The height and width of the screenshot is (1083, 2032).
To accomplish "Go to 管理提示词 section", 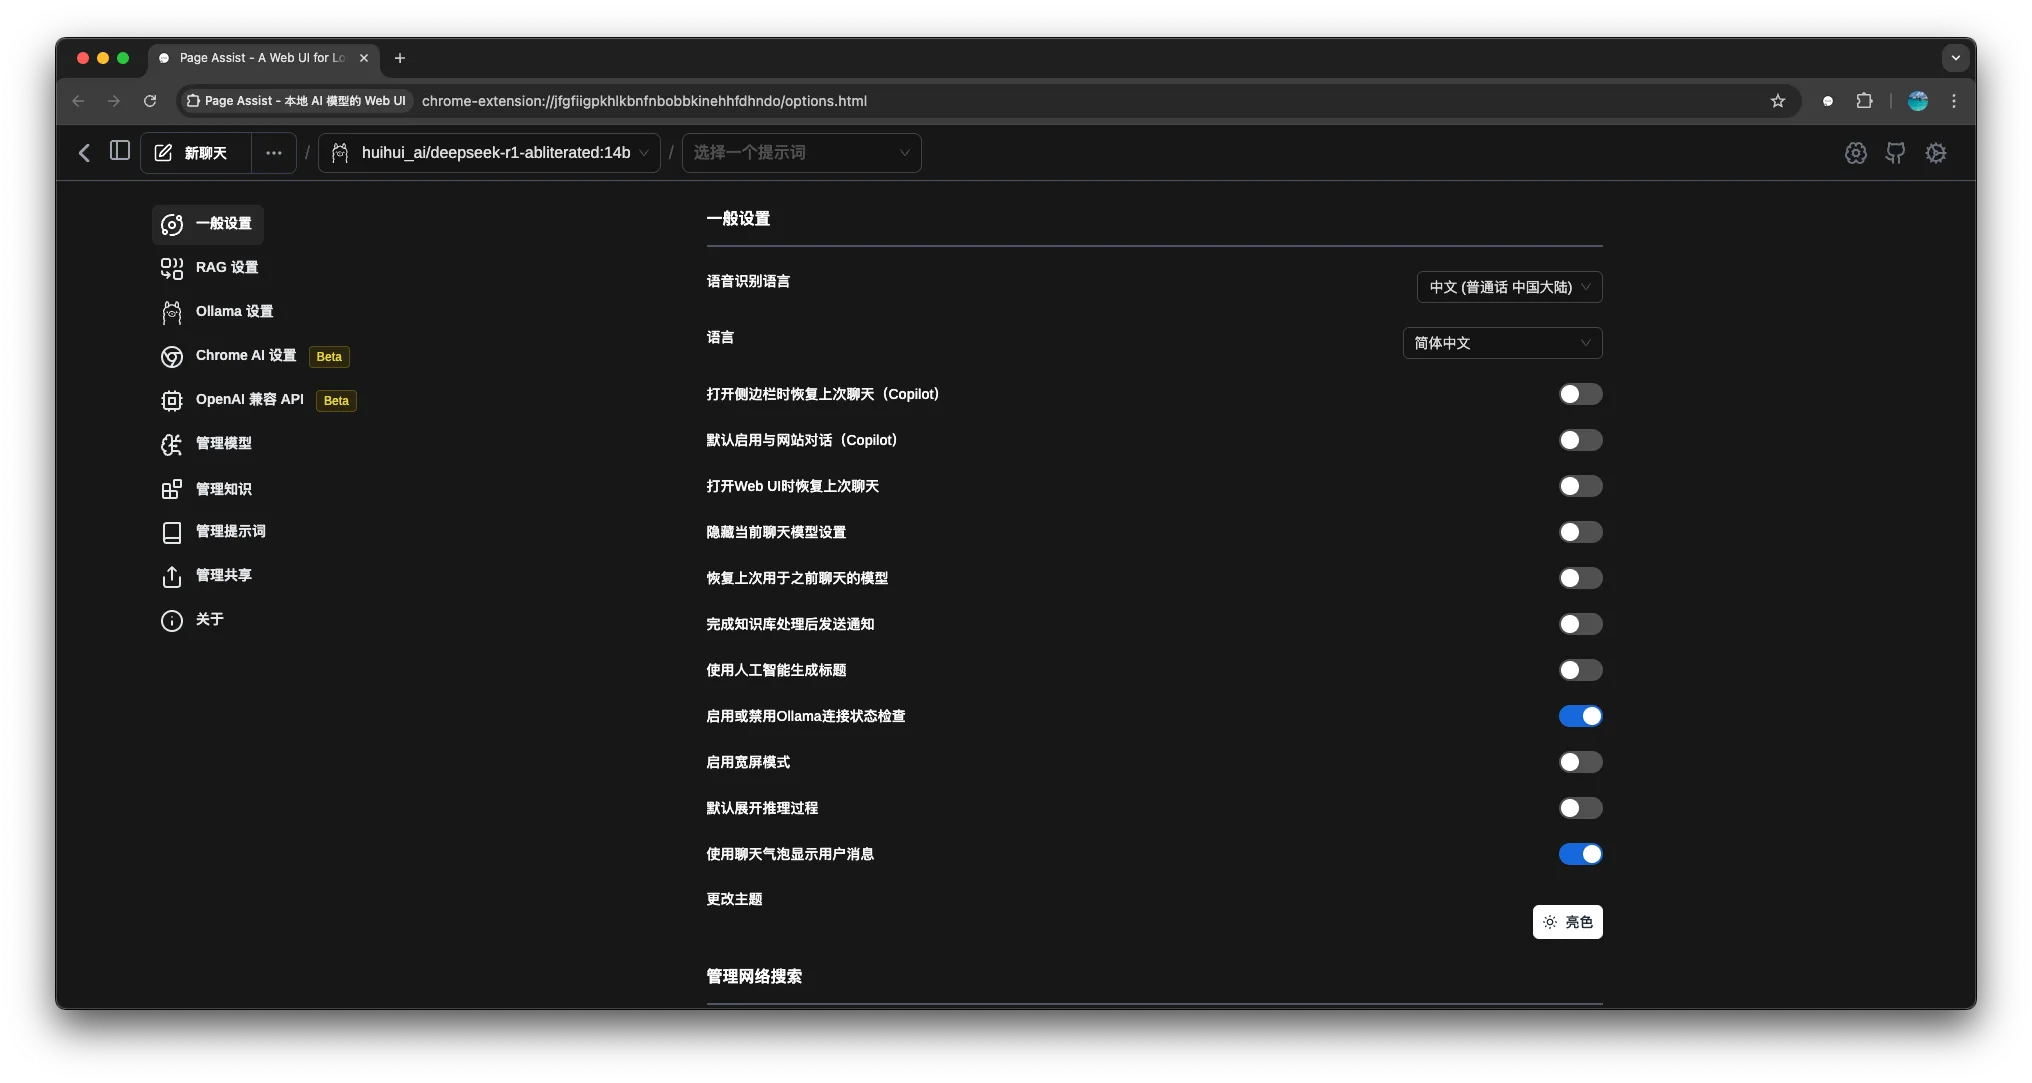I will click(x=214, y=532).
